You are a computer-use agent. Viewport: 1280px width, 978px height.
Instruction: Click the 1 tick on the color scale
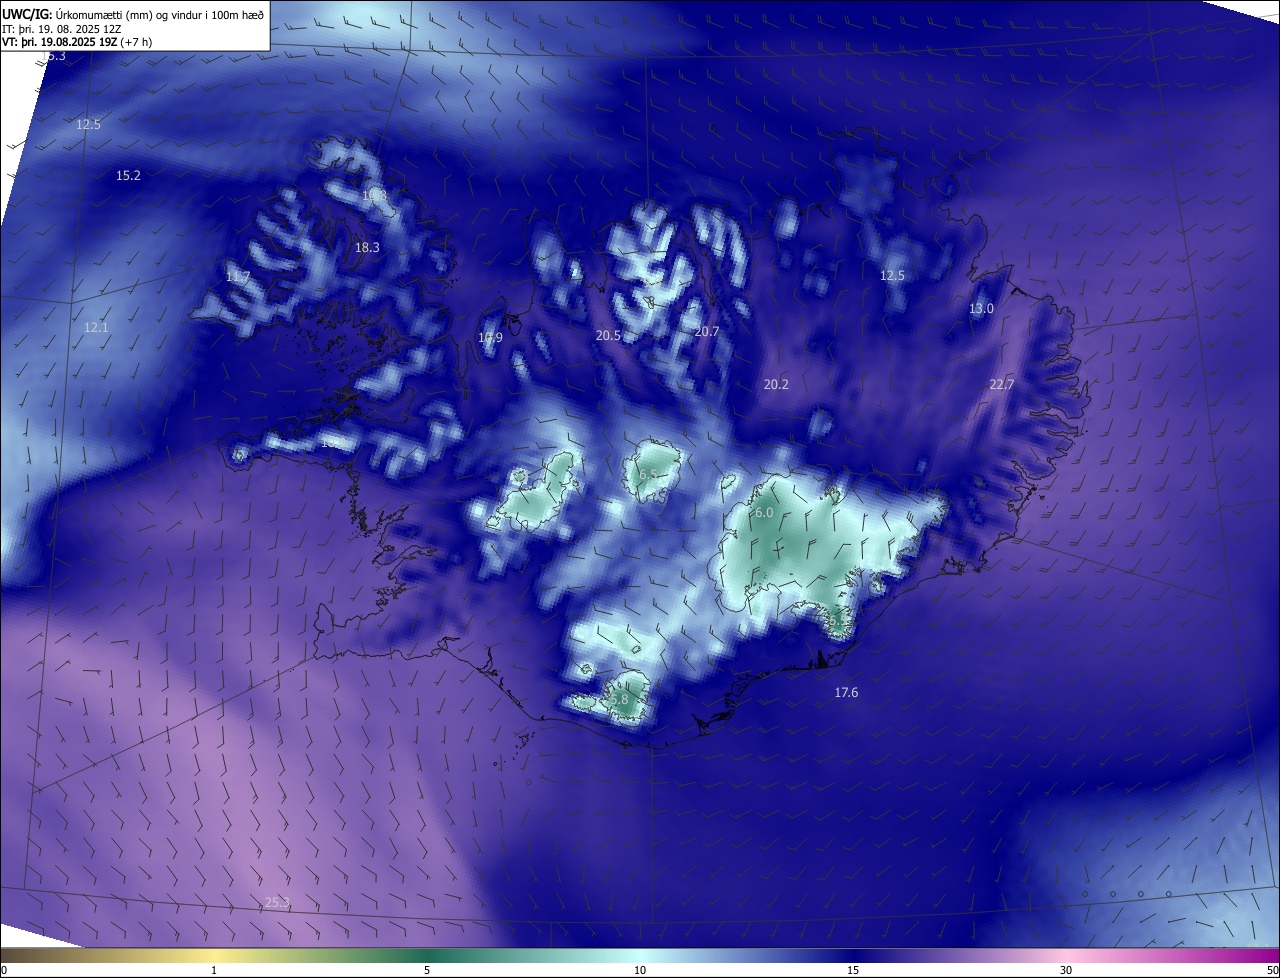(x=214, y=970)
